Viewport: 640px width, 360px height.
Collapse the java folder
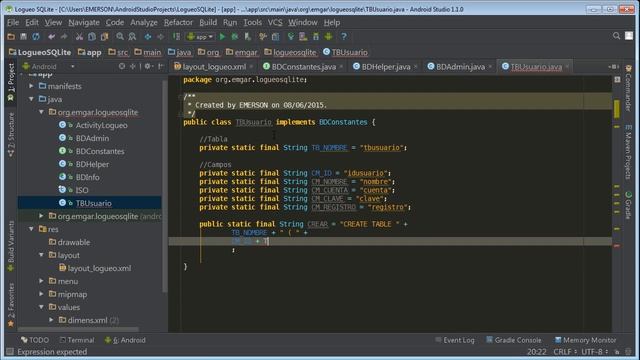(31, 99)
